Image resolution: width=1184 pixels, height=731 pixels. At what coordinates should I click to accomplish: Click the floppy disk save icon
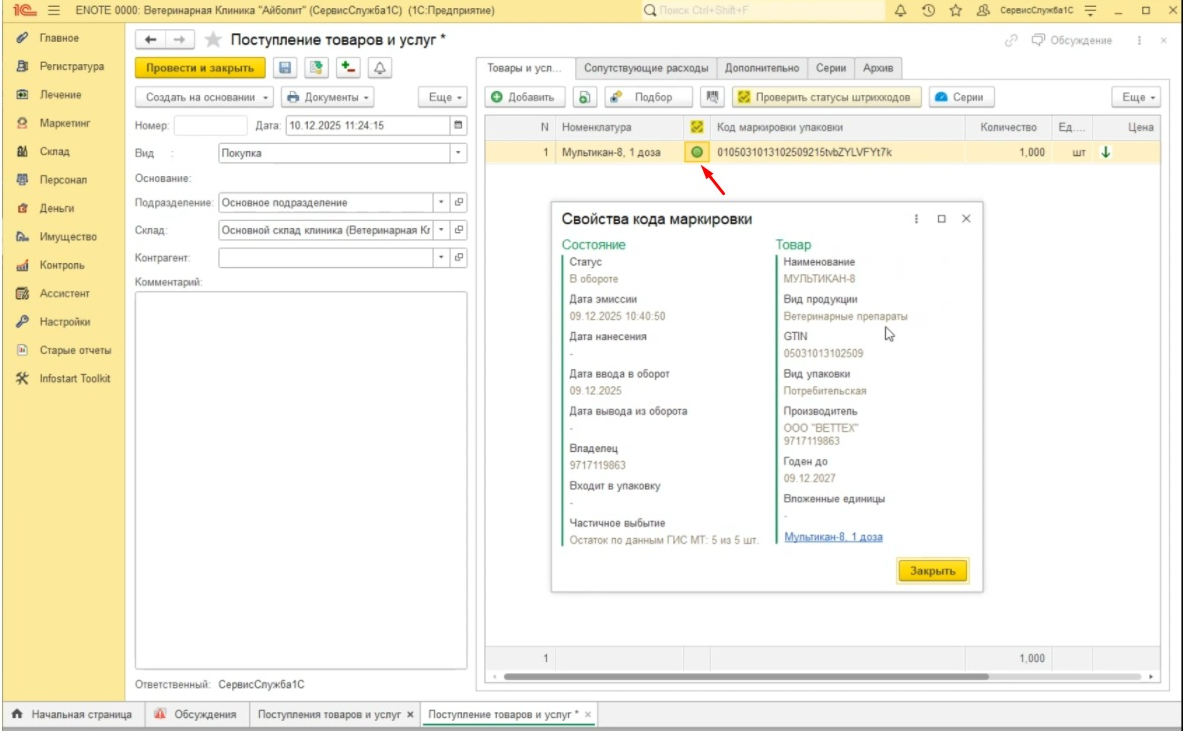286,68
